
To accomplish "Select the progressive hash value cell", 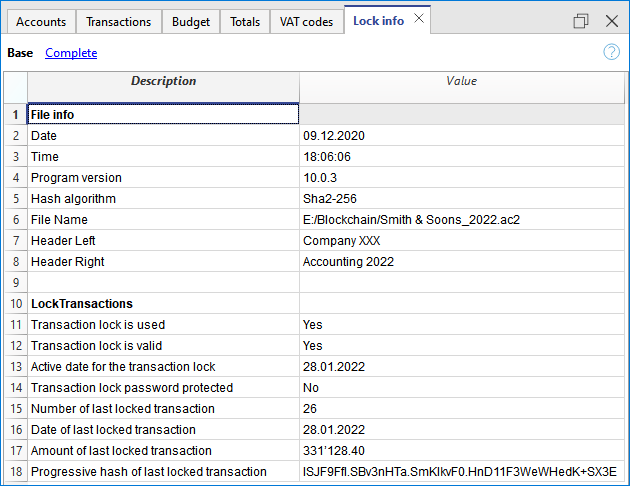I will point(462,472).
